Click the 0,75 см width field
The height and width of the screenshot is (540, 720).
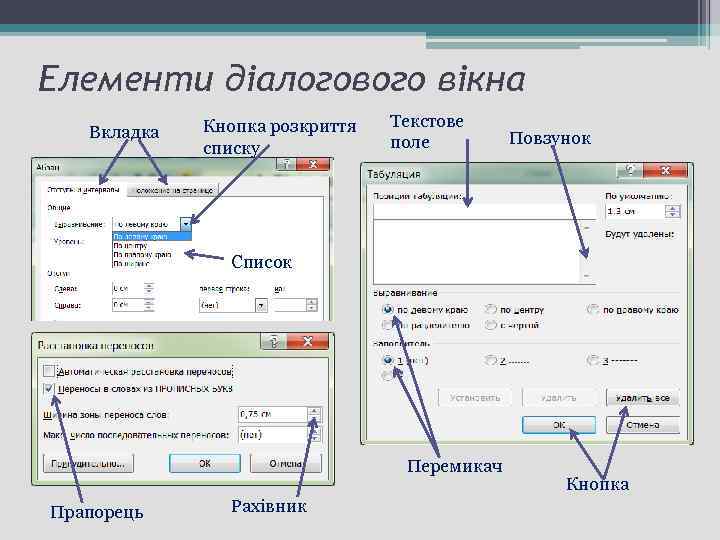(272, 414)
